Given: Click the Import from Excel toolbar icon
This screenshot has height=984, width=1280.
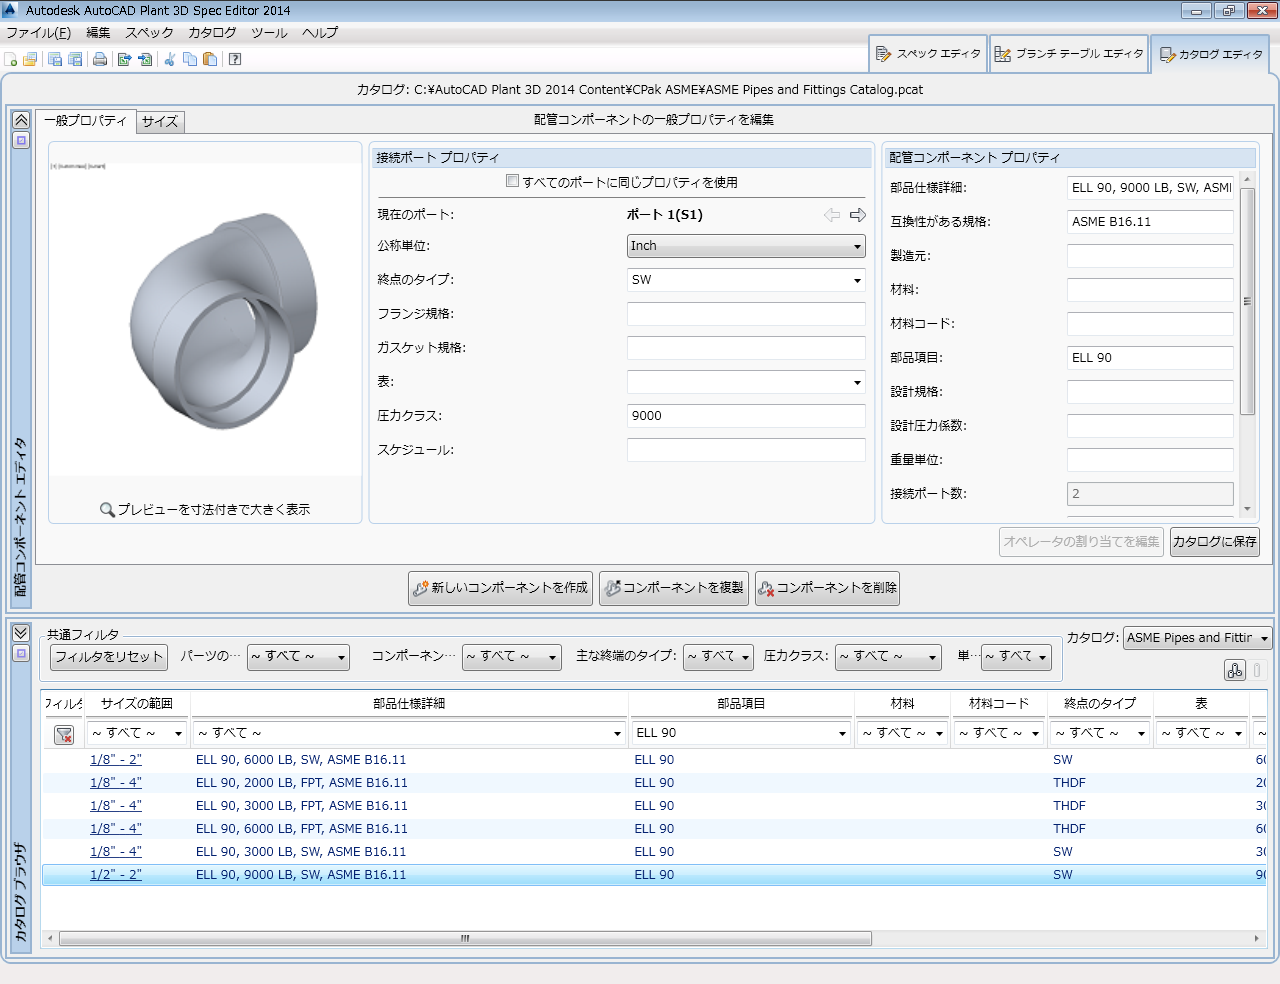Looking at the screenshot, I should click(145, 59).
